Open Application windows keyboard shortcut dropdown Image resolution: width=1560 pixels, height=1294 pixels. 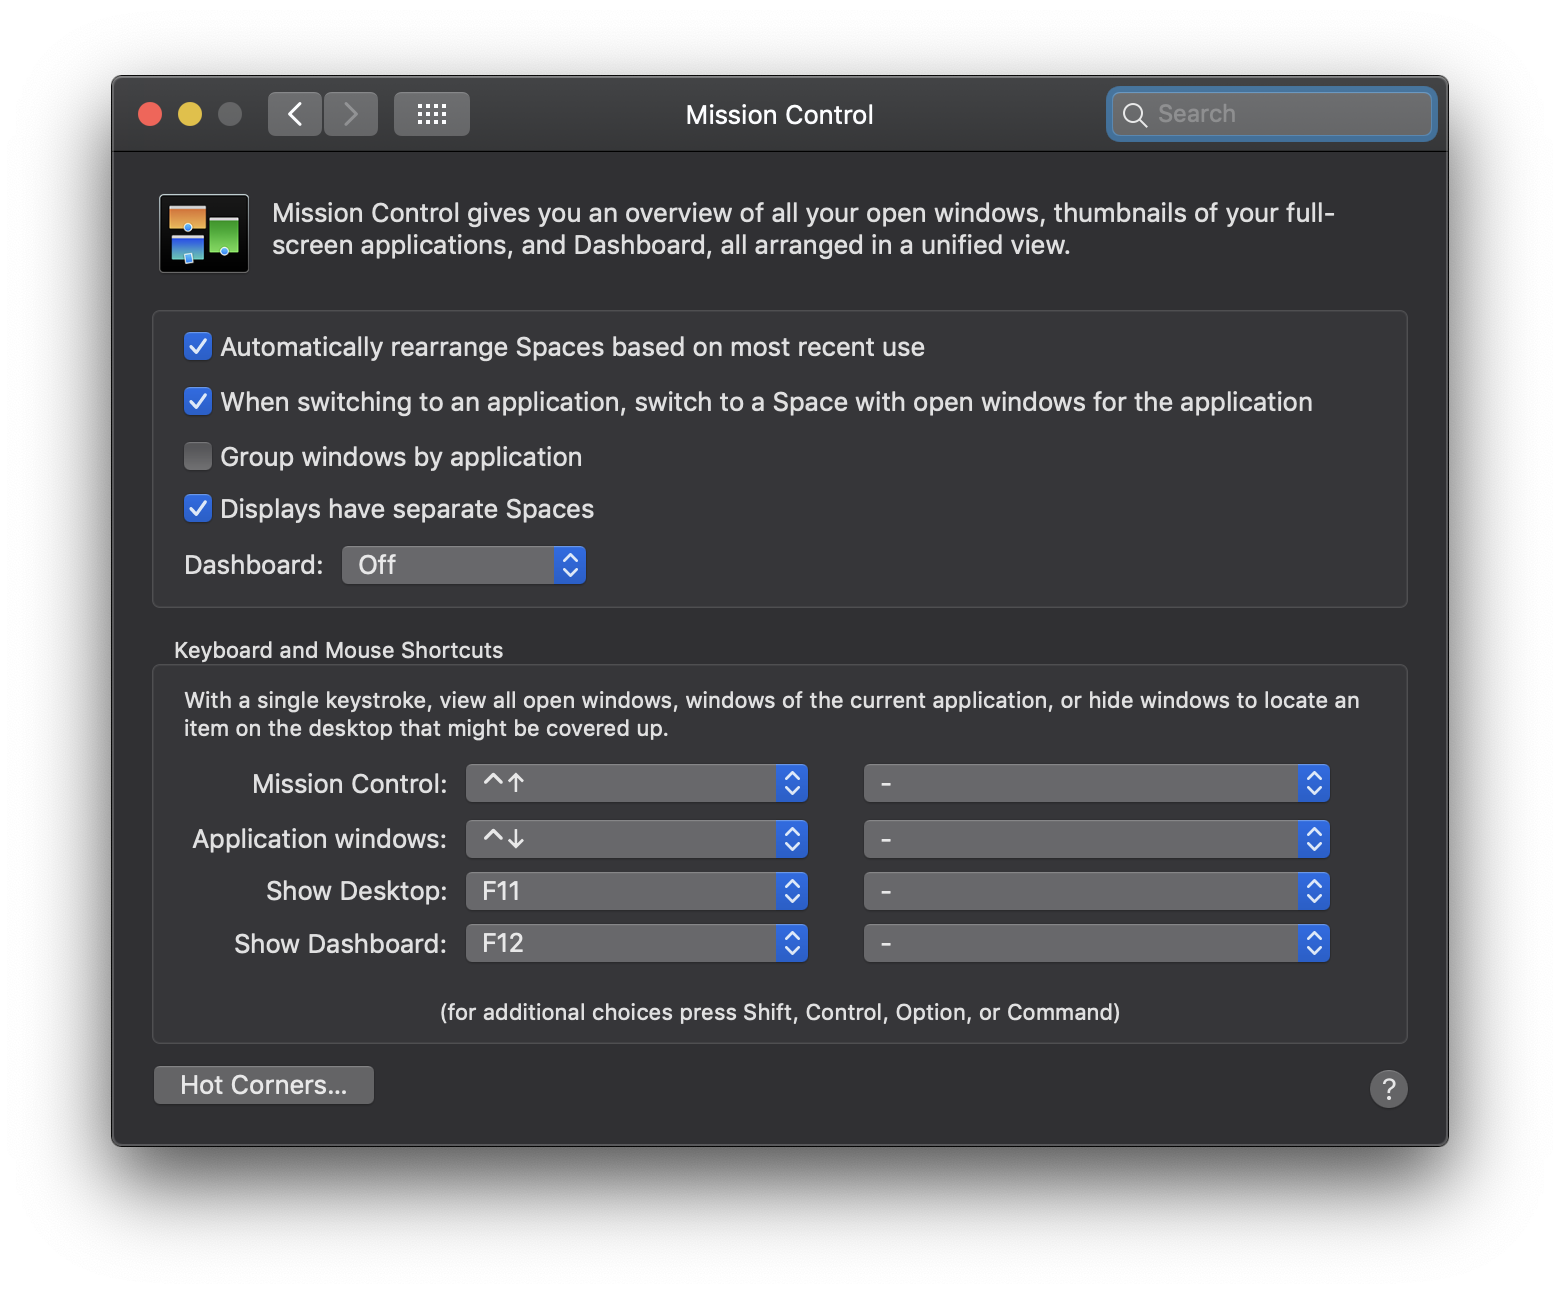[x=637, y=839]
